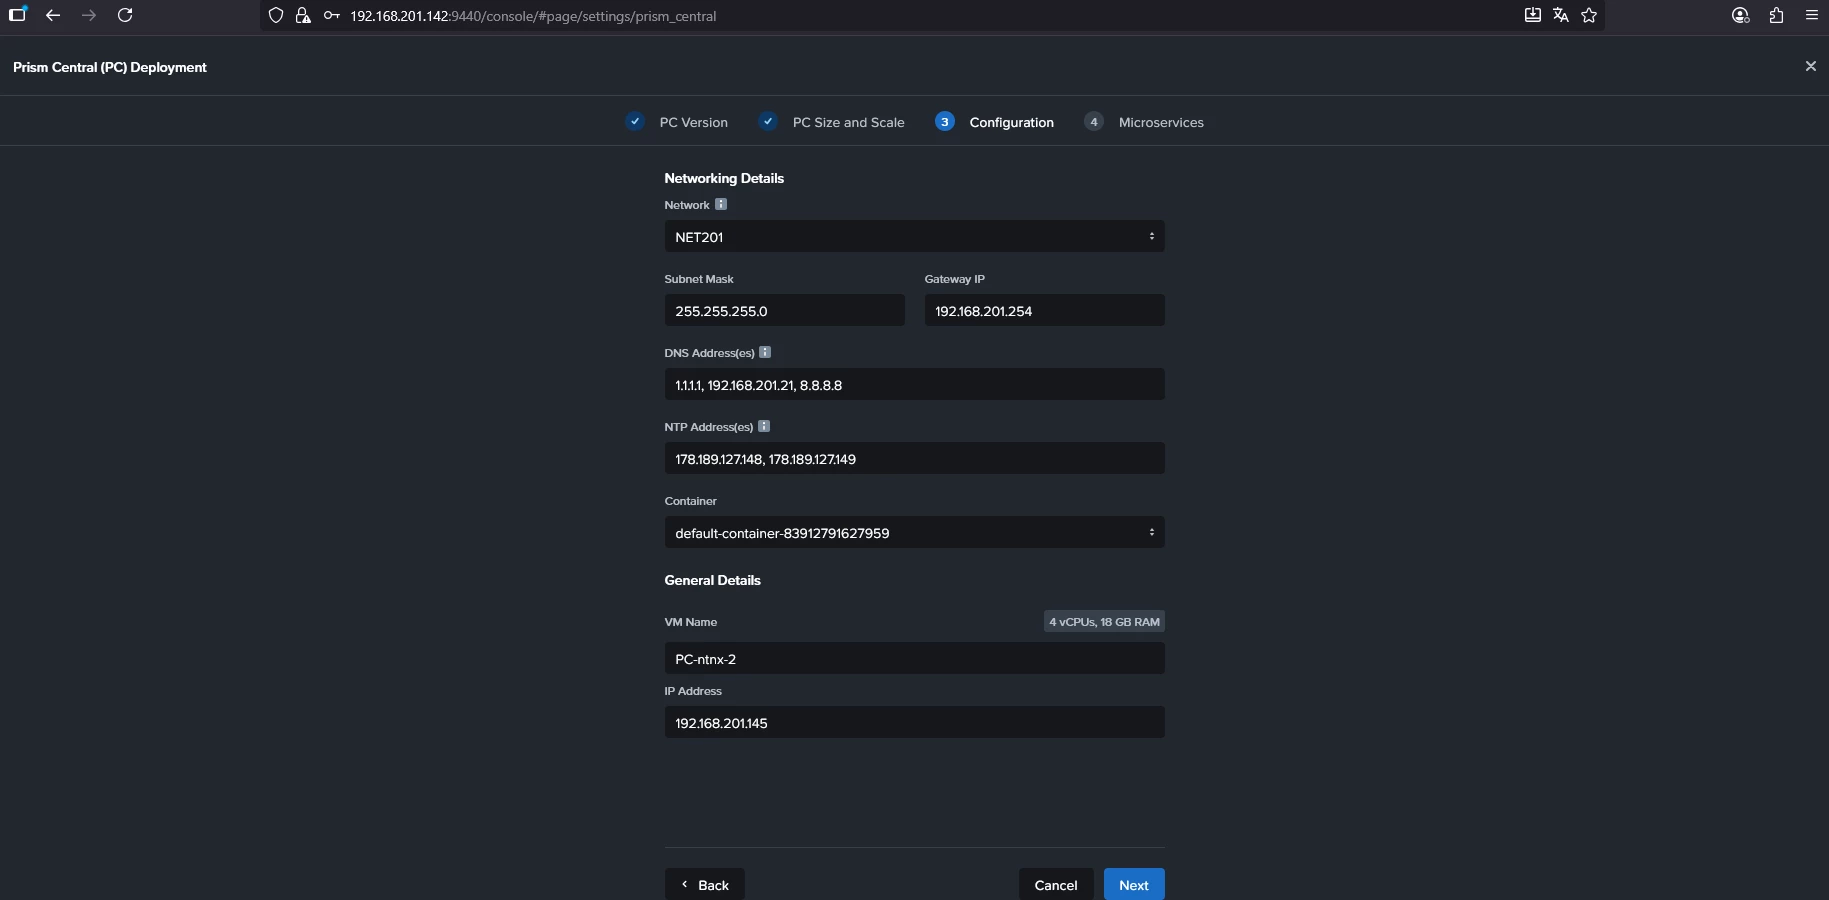The height and width of the screenshot is (900, 1829).
Task: Click the step 4 number badge
Action: coord(1094,121)
